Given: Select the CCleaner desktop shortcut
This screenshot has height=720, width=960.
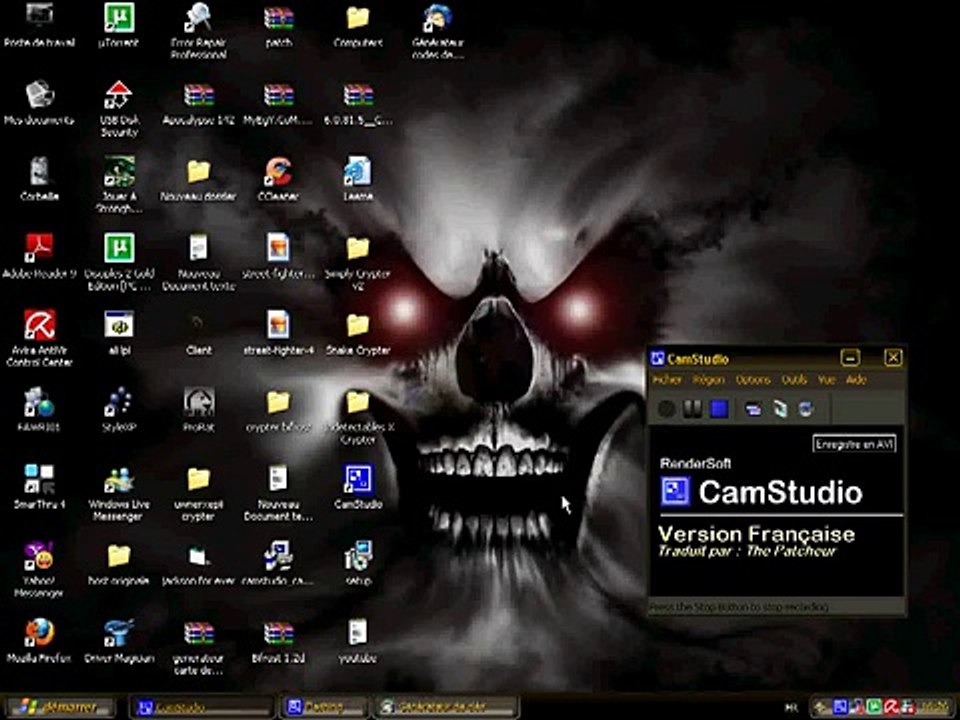Looking at the screenshot, I should point(279,179).
